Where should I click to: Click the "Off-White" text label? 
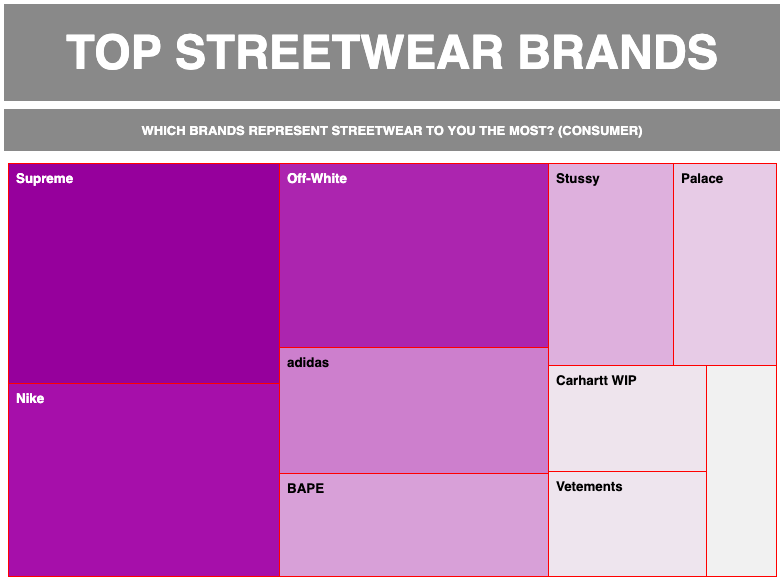coord(317,179)
